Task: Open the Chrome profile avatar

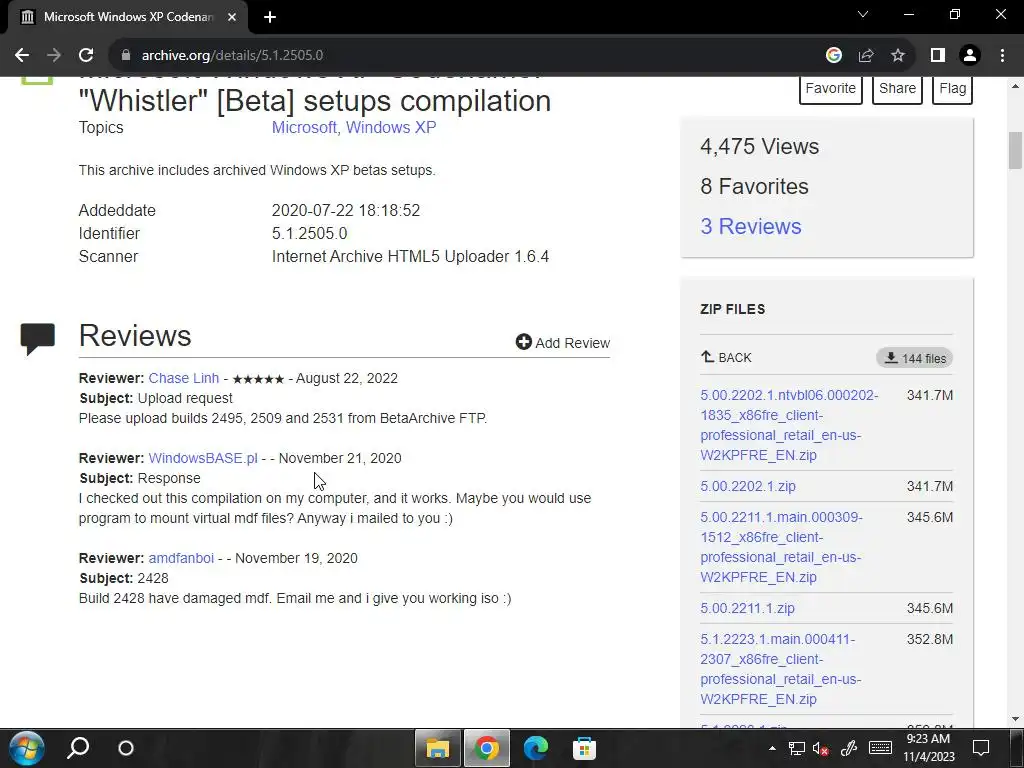Action: tap(970, 56)
